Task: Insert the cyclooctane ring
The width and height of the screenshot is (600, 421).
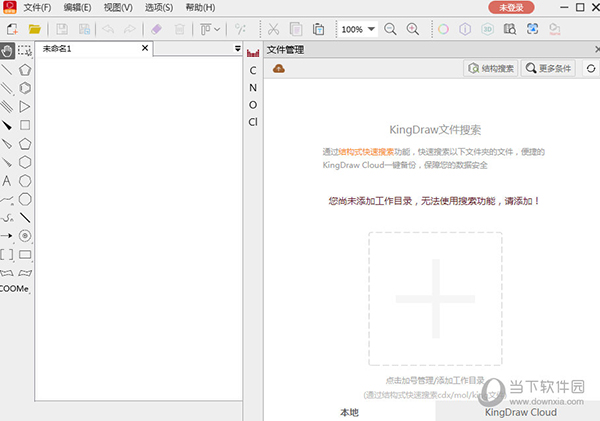Action: tap(25, 199)
